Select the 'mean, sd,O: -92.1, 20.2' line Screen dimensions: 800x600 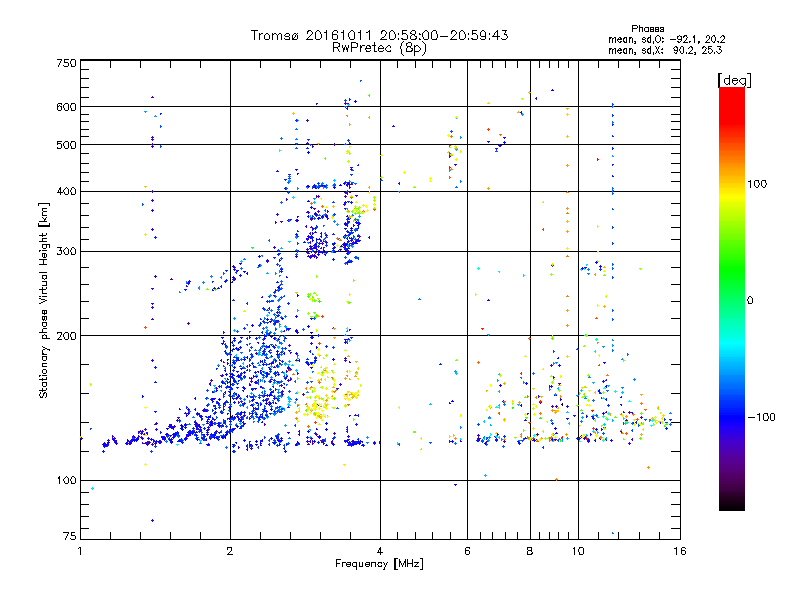pyautogui.click(x=666, y=39)
